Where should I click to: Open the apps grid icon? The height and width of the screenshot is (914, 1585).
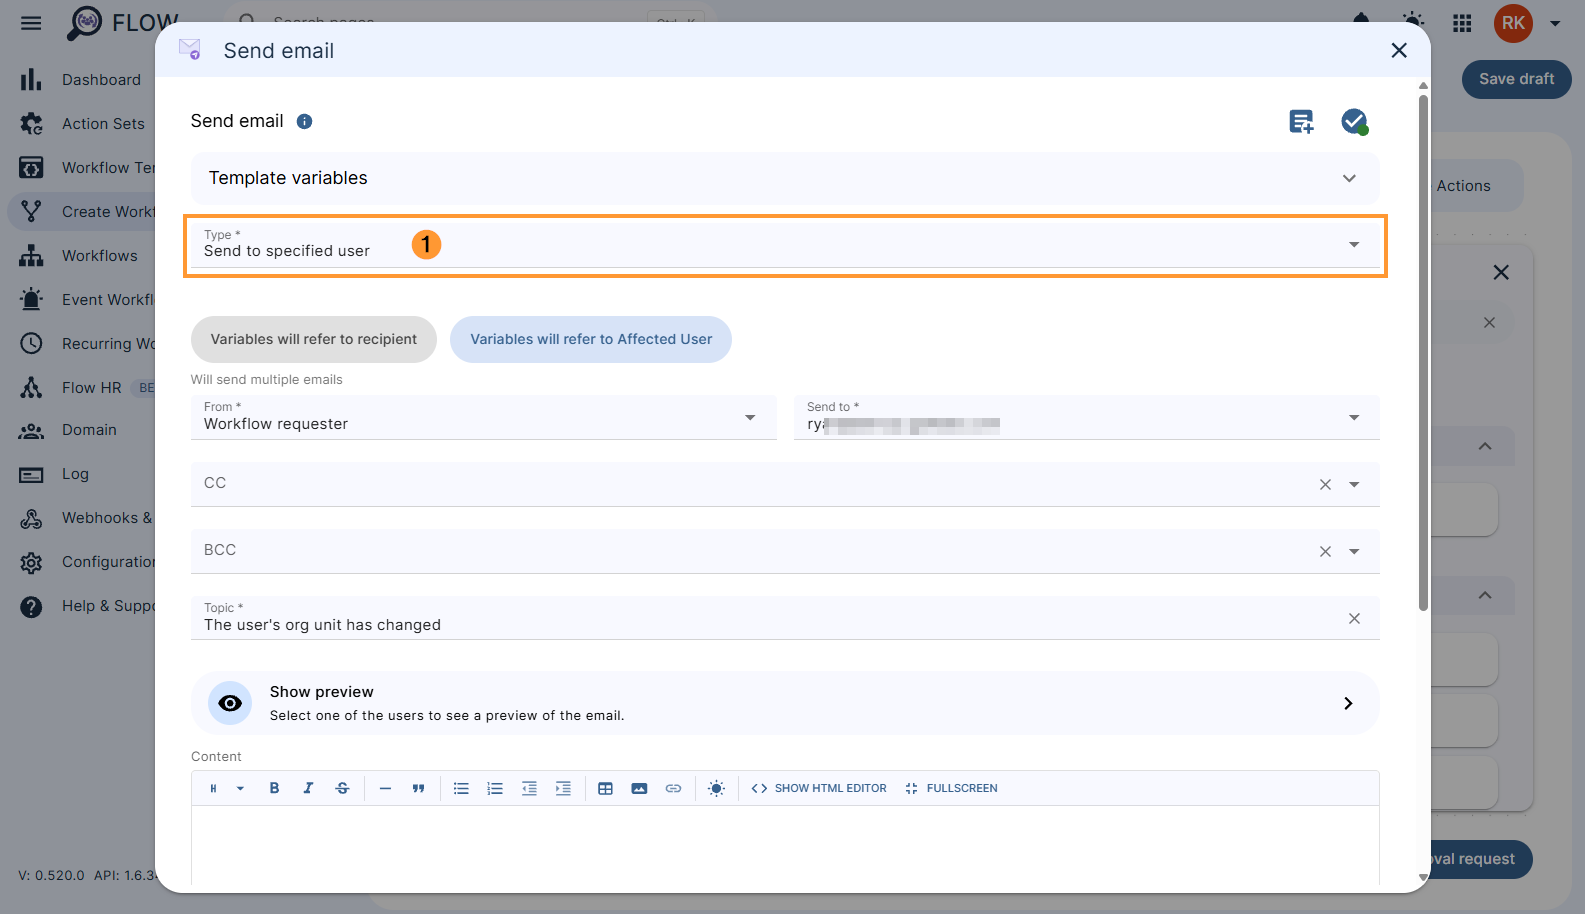click(1462, 23)
